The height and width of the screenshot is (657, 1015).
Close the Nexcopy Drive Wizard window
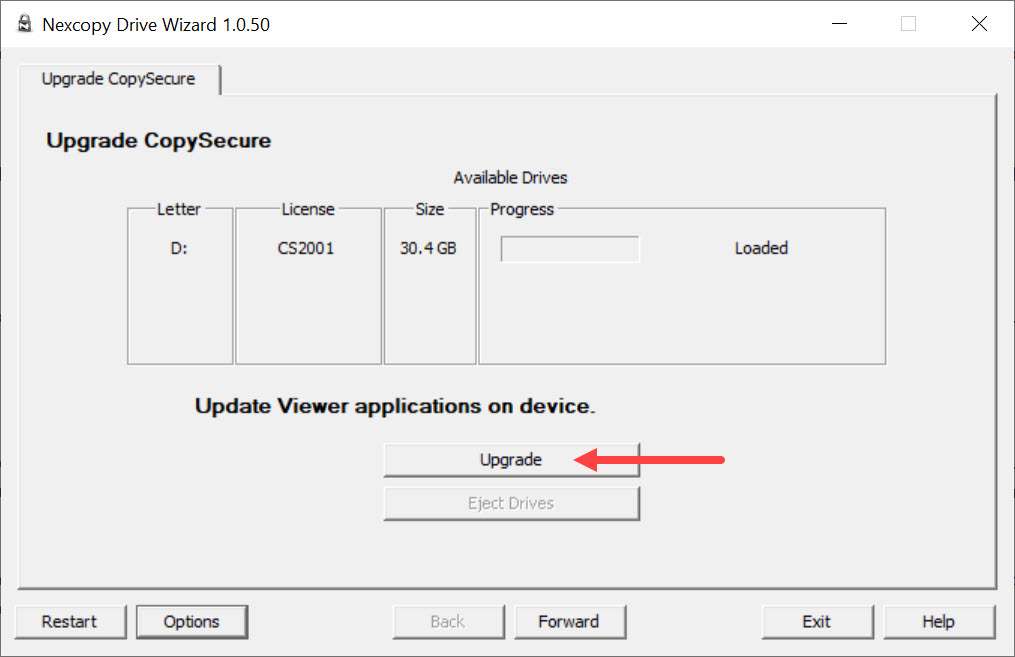point(979,24)
